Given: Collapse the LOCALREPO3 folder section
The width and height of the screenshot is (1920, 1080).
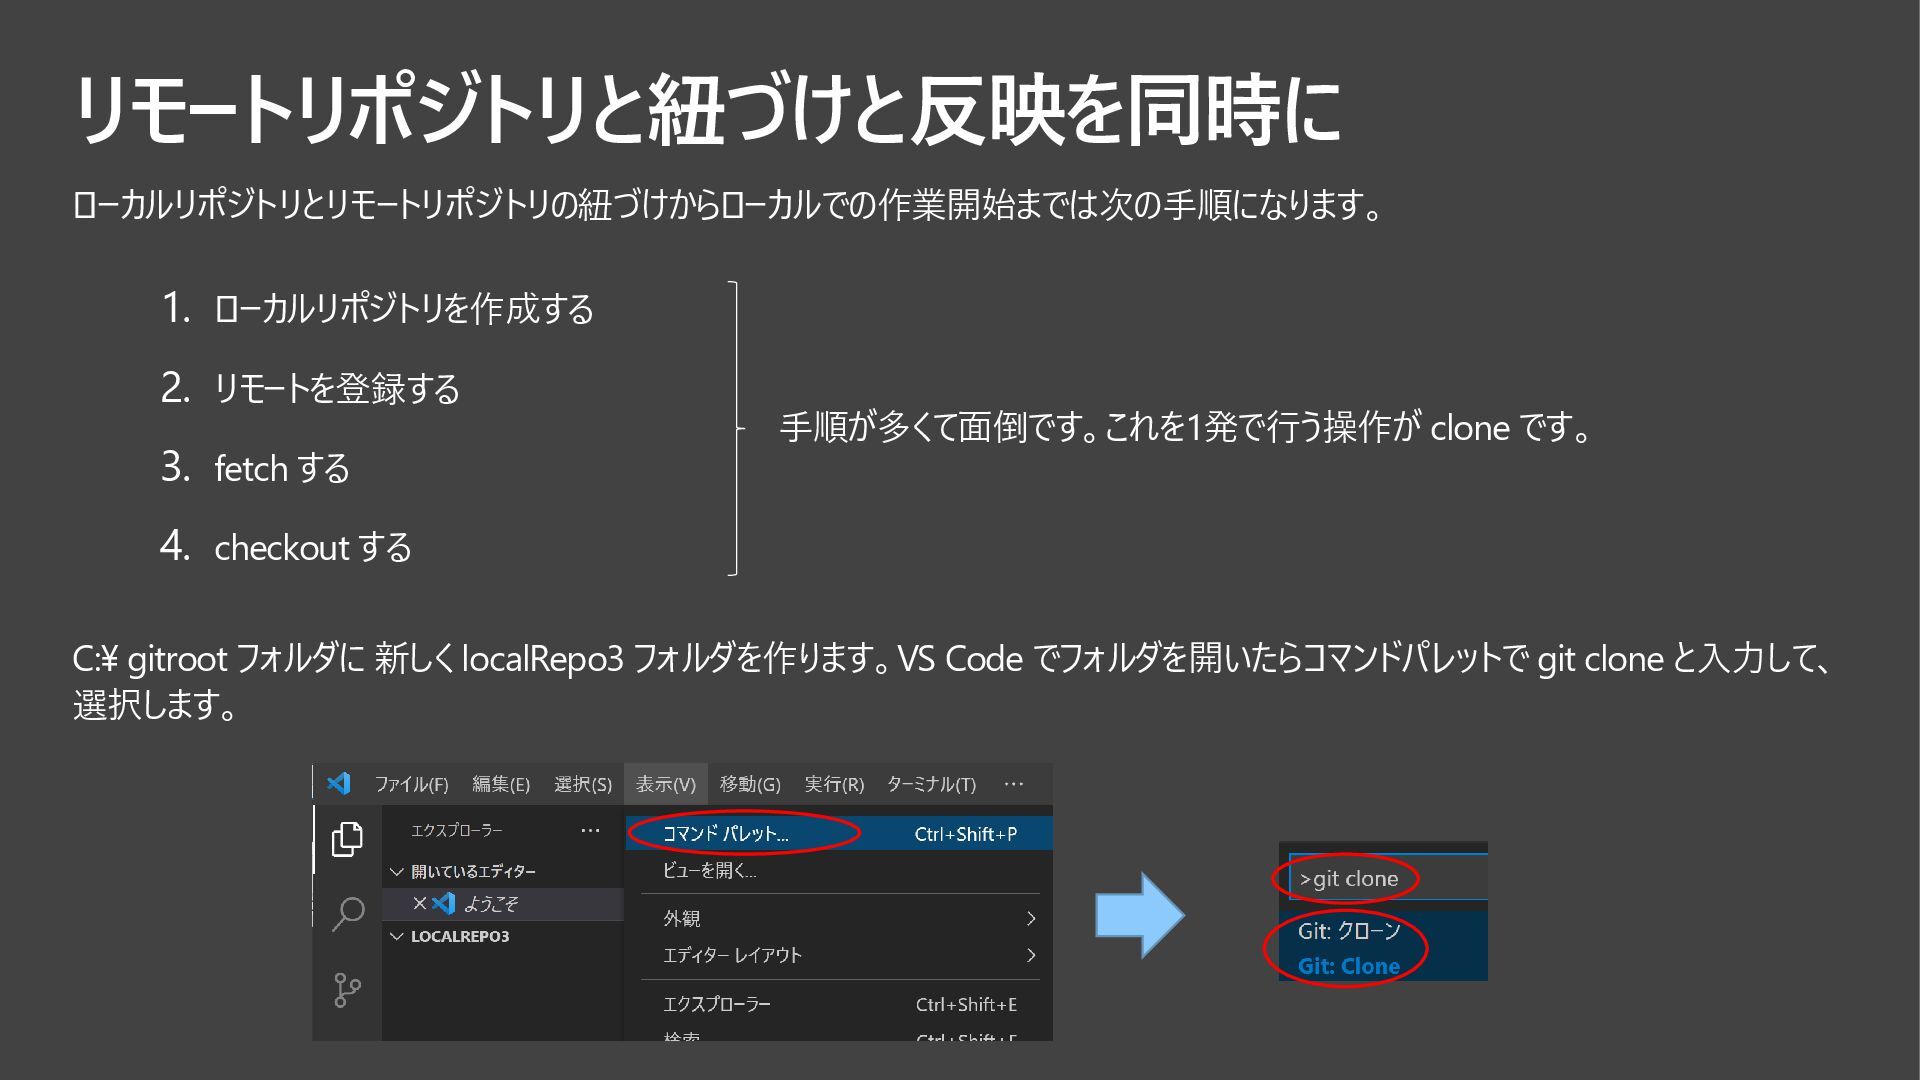Looking at the screenshot, I should (x=397, y=936).
